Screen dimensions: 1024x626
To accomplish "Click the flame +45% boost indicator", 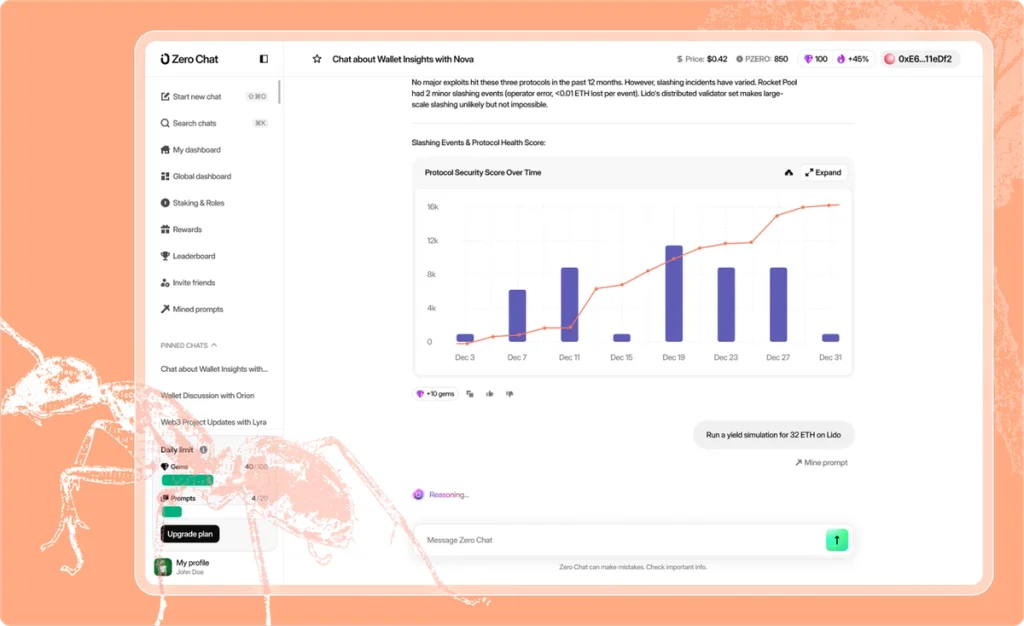I will (x=853, y=59).
